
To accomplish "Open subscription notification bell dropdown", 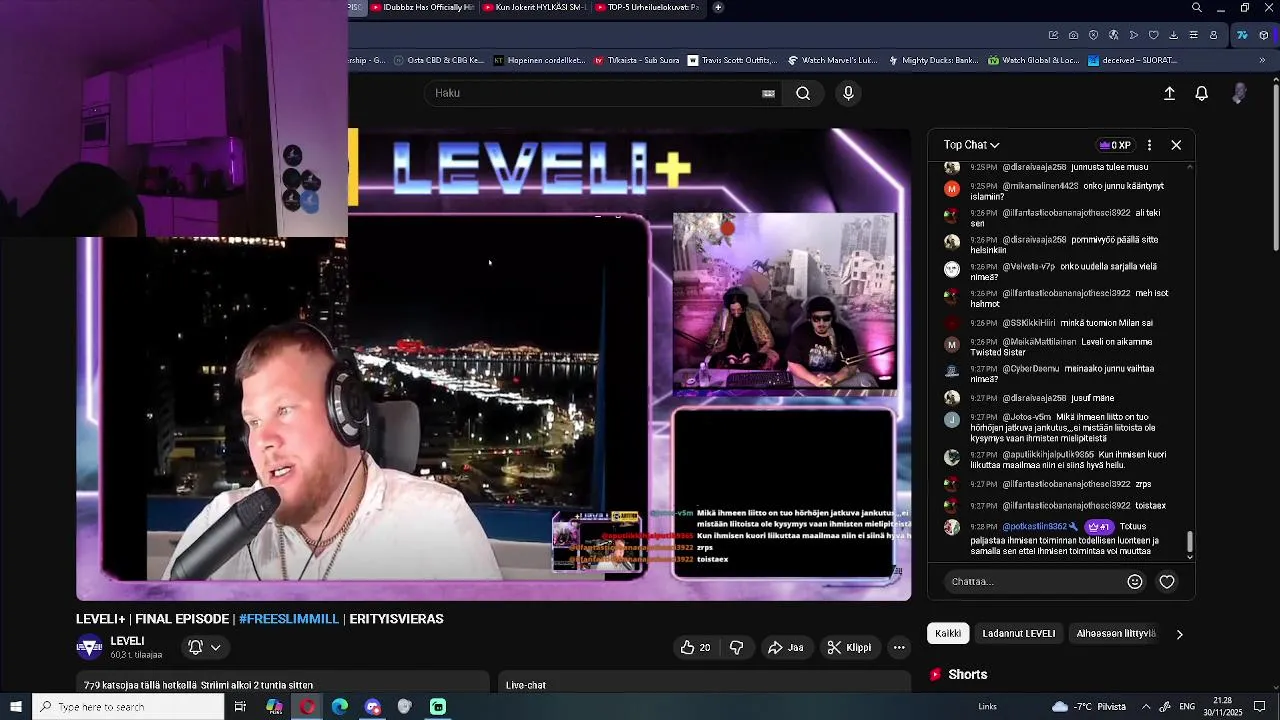I will [204, 647].
